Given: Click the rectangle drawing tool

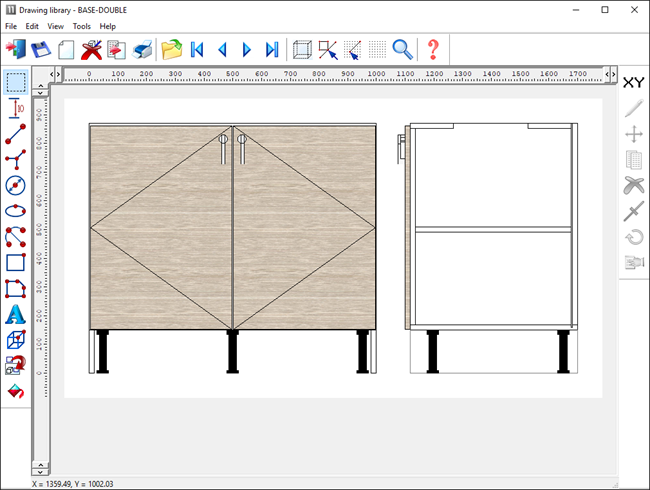Looking at the screenshot, I should click(16, 262).
